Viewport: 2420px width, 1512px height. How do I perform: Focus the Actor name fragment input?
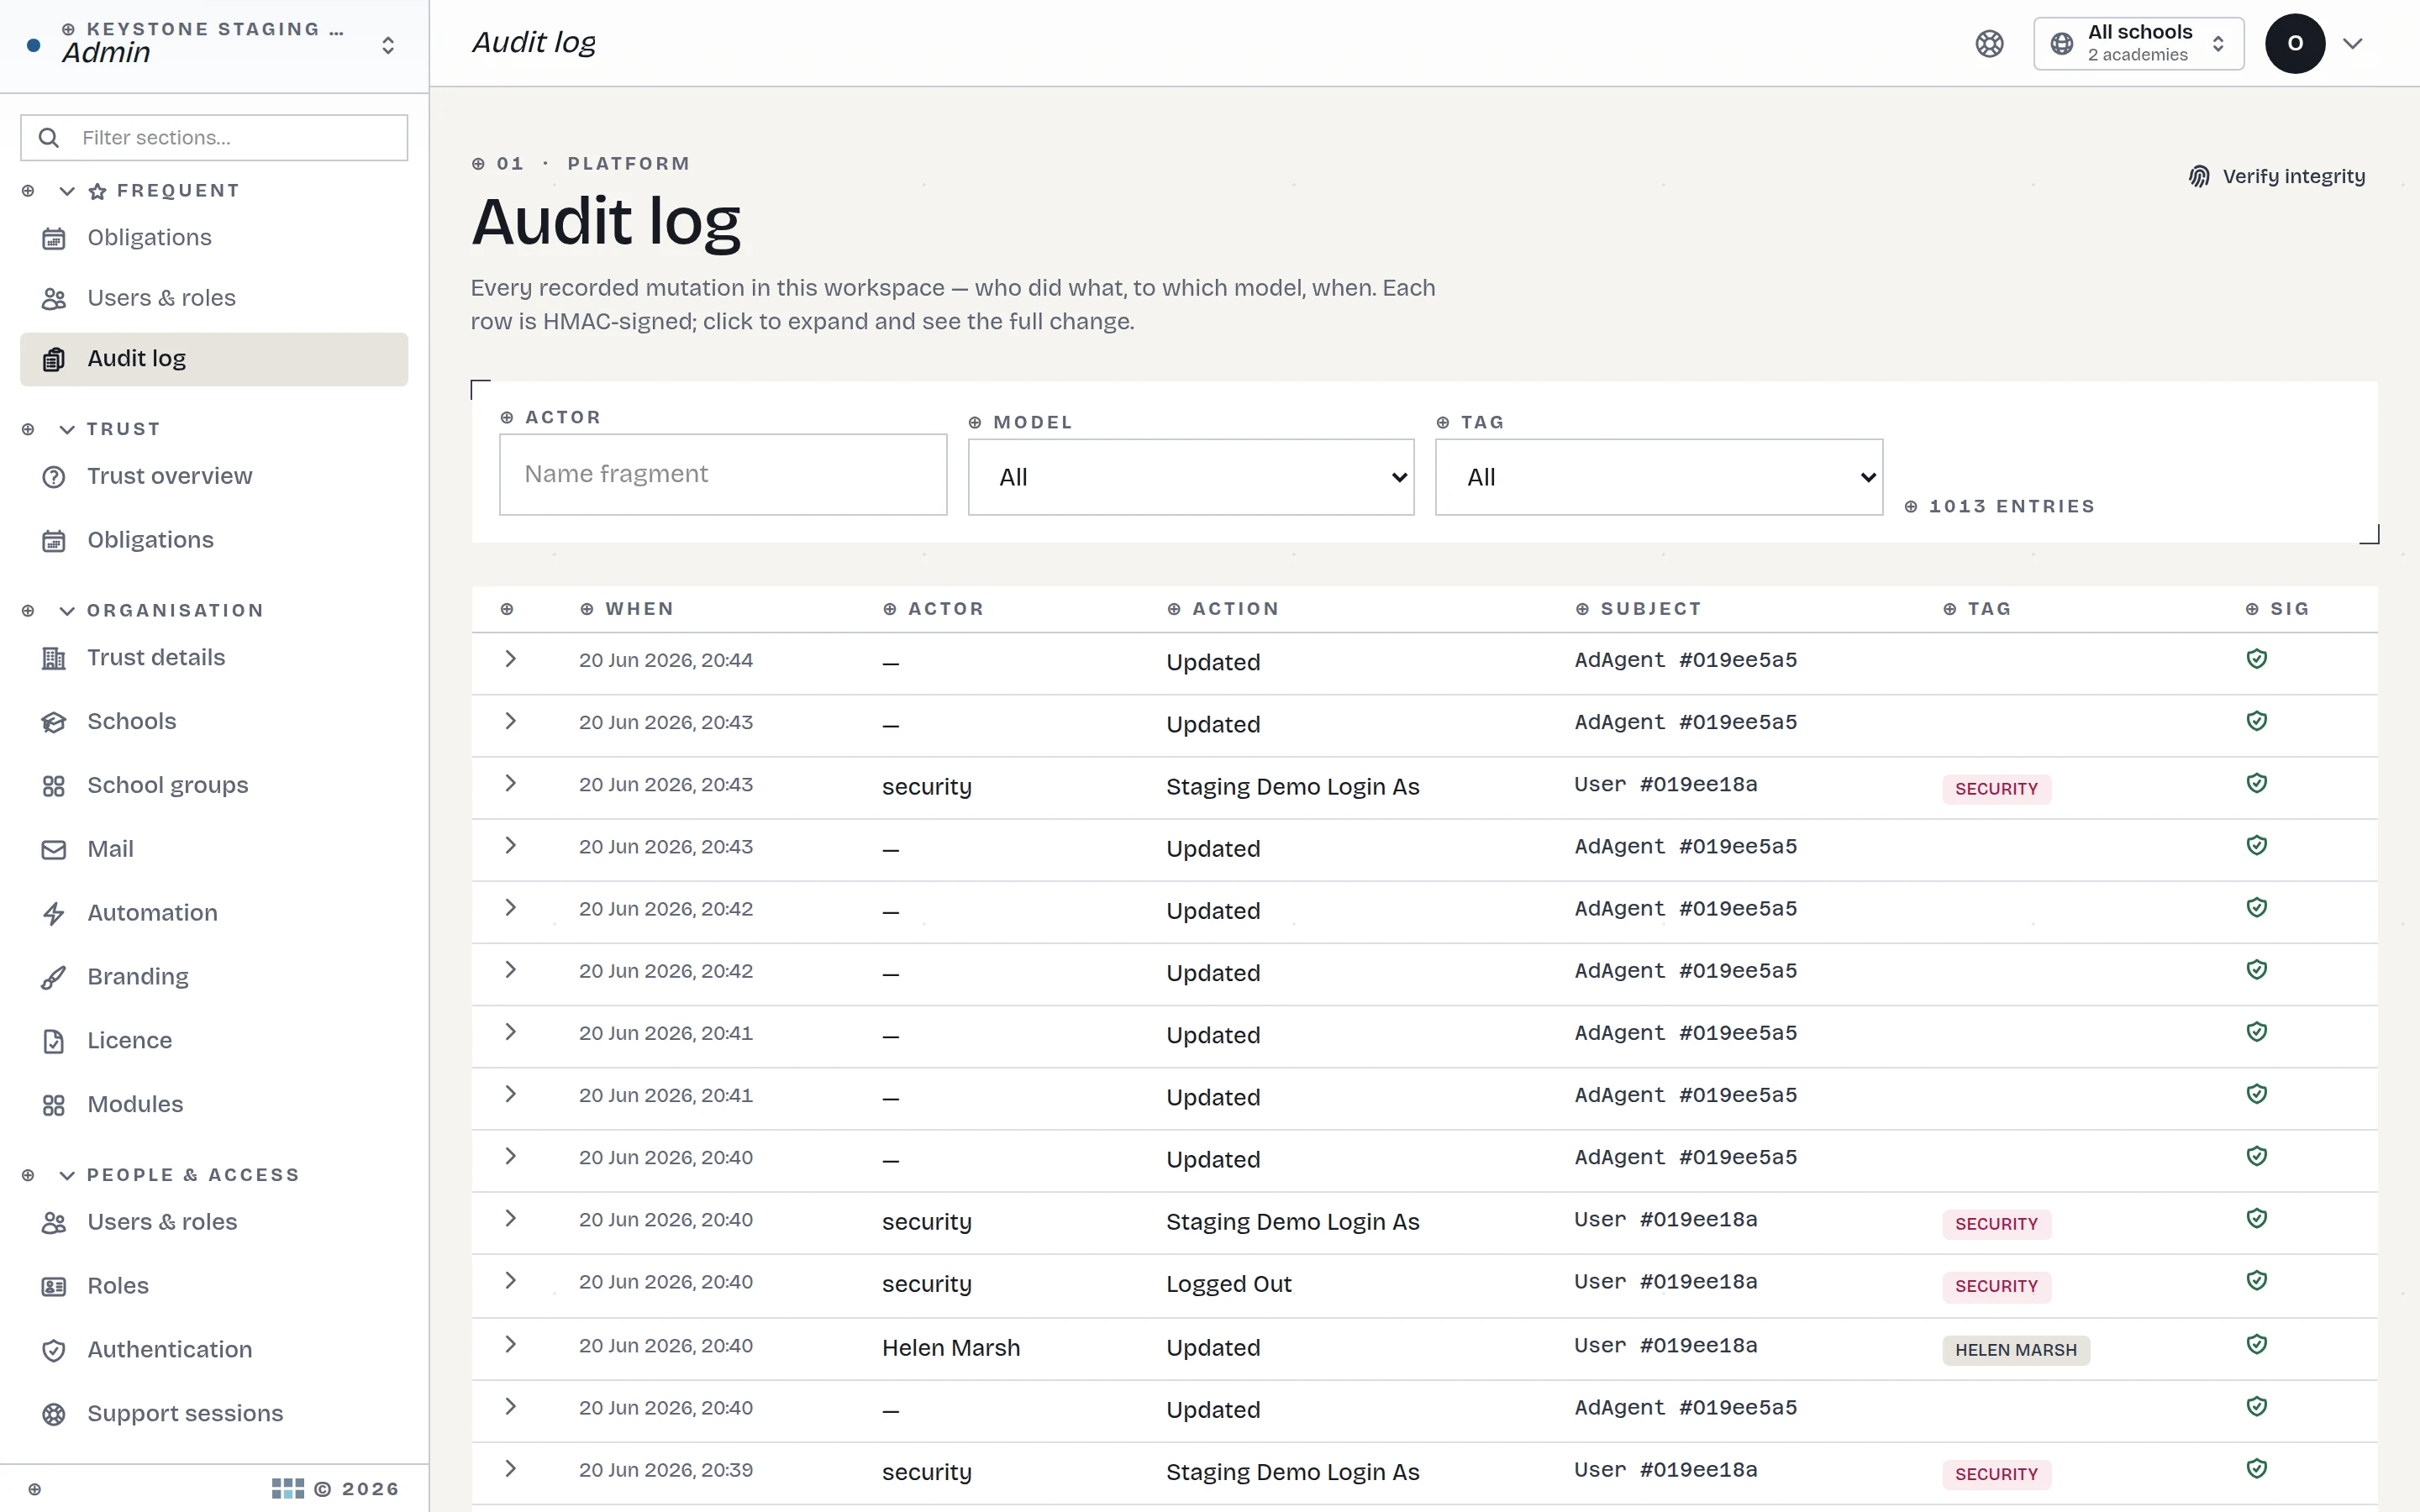click(722, 475)
